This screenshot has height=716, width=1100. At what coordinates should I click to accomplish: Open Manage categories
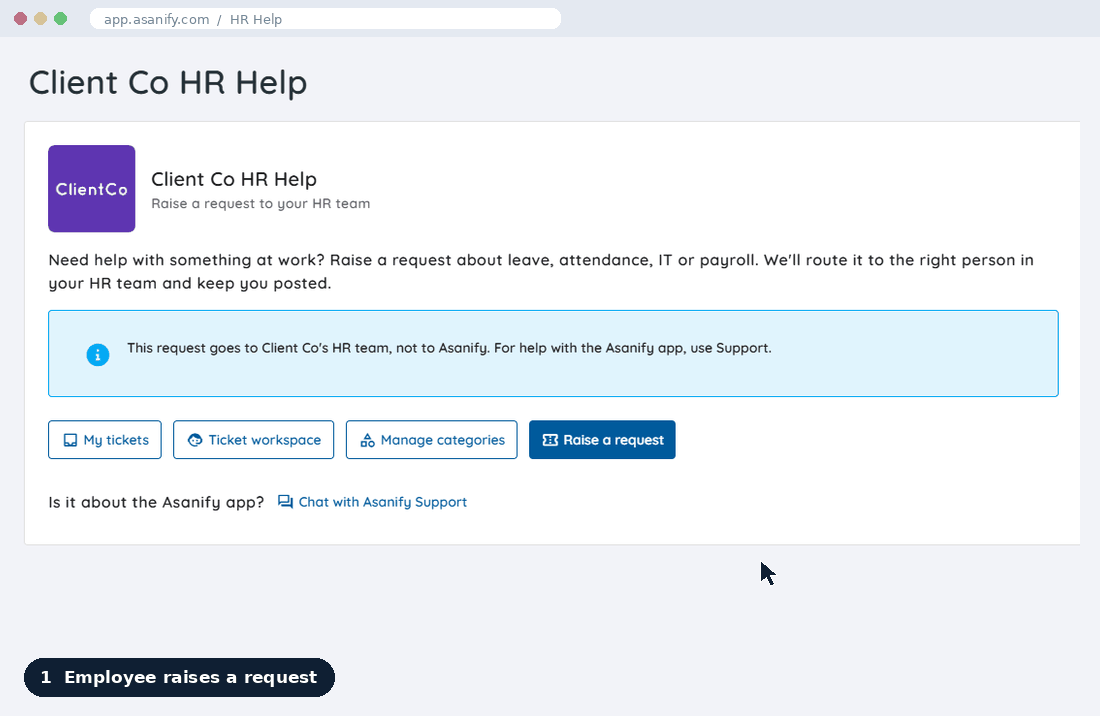pyautogui.click(x=431, y=440)
